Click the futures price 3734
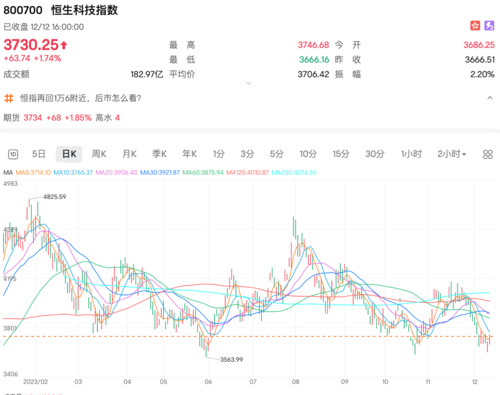Viewport: 500px width, 395px height. (x=33, y=118)
